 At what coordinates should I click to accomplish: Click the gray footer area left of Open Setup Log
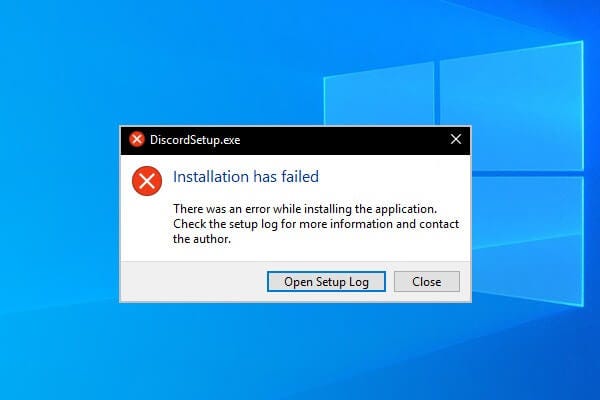coord(193,282)
